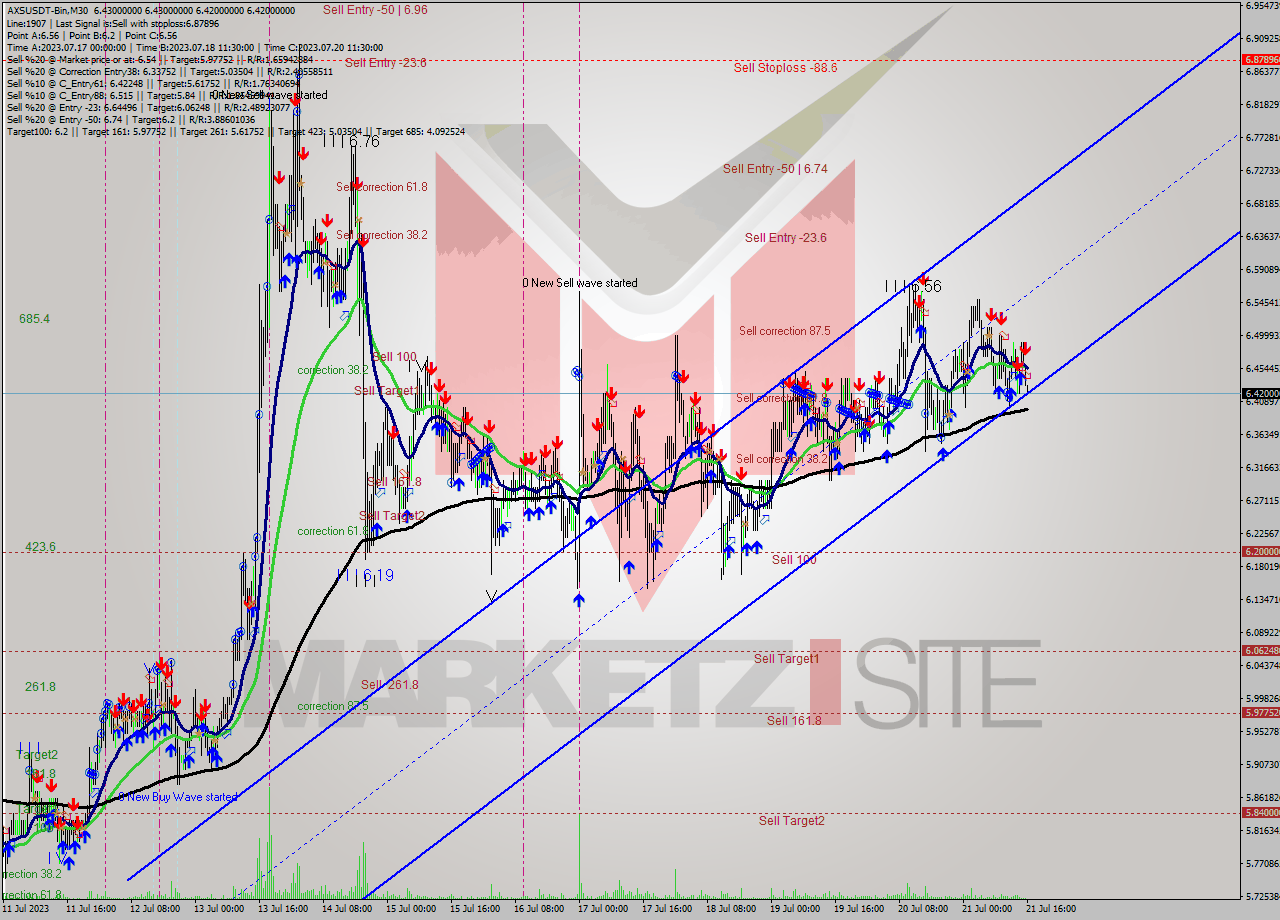Click the 6.5454 price axis tick
This screenshot has height=920, width=1280.
coord(1262,302)
